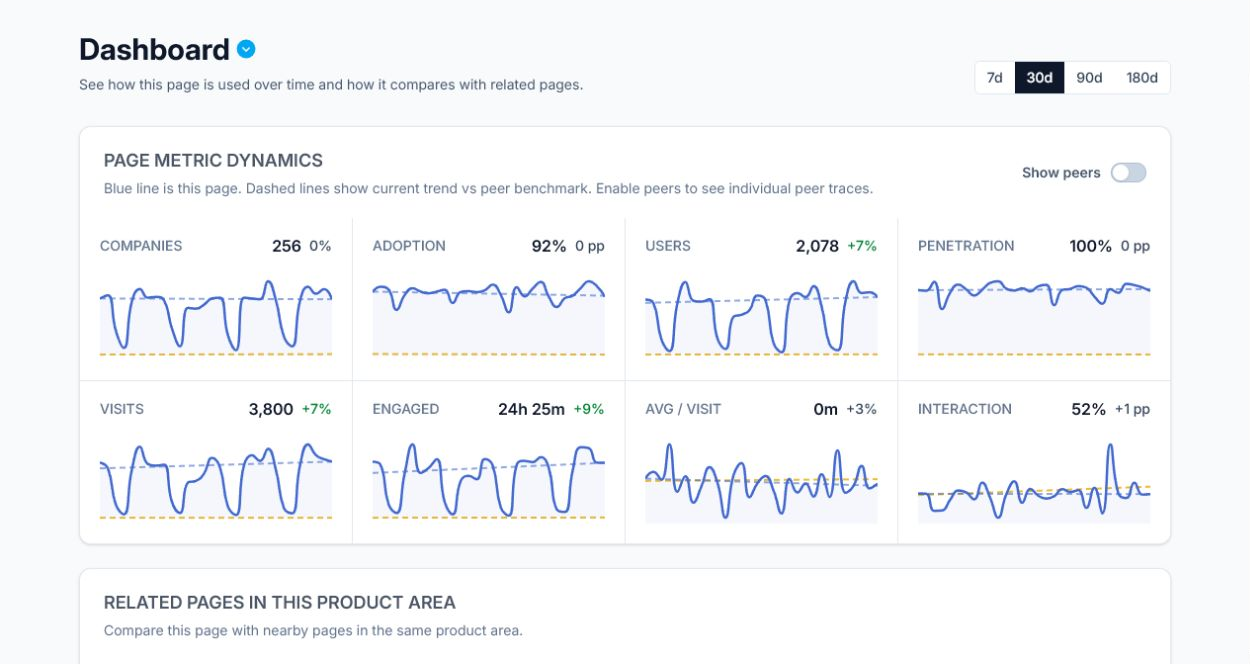Open the Users metric chart
Viewport: 1250px width, 664px height.
(761, 317)
